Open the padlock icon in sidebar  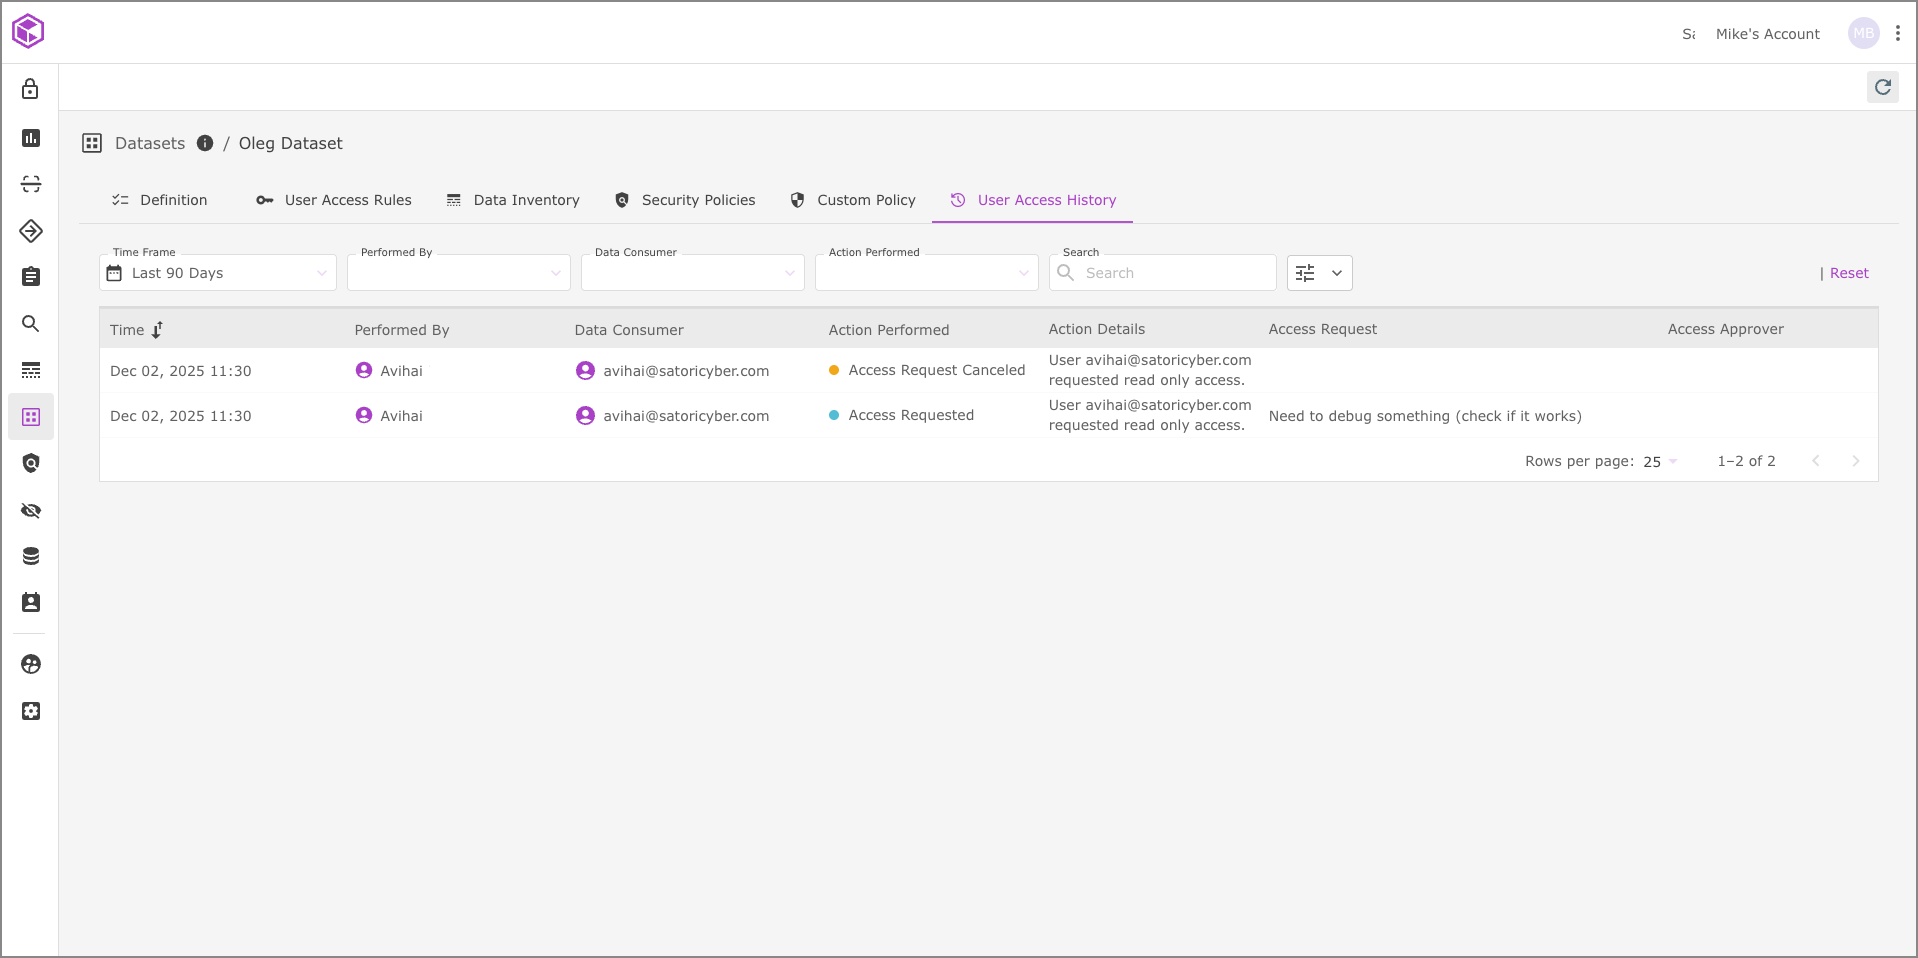click(31, 89)
